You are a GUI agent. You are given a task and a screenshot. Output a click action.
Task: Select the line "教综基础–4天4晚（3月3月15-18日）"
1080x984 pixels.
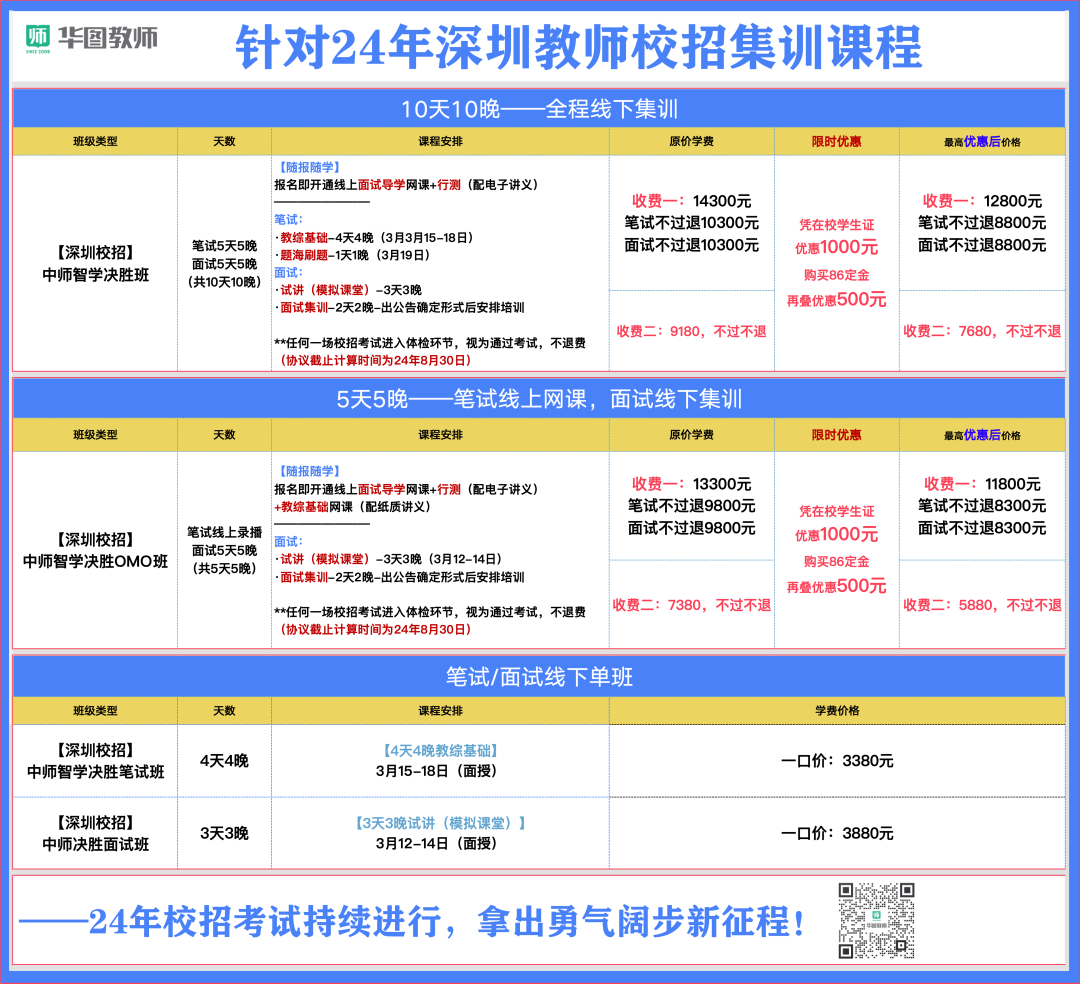(x=377, y=238)
